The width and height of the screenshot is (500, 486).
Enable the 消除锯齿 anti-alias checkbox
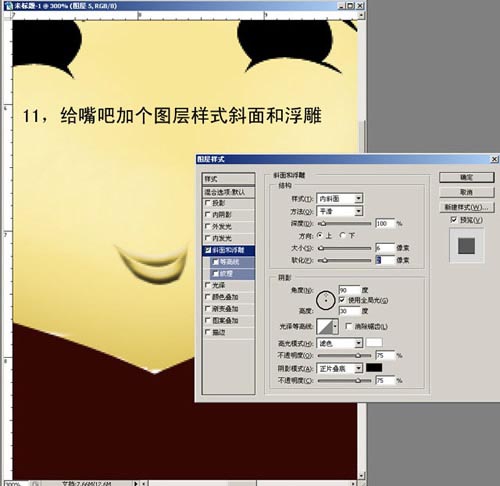tap(349, 326)
